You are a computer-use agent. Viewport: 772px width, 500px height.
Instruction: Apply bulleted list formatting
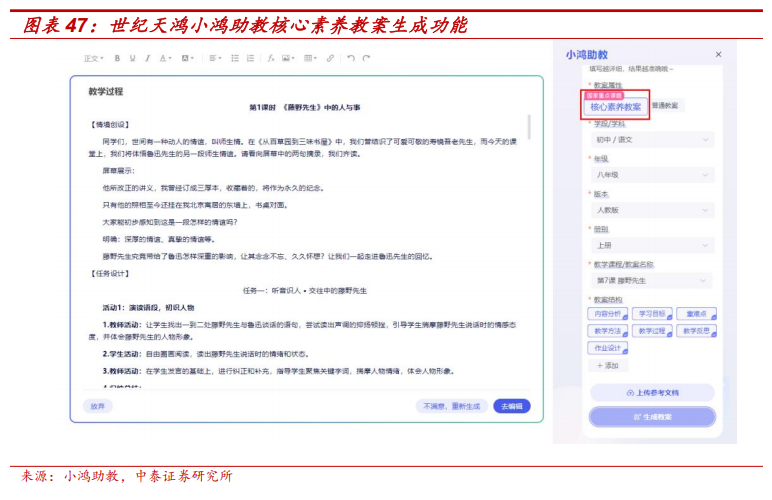pyautogui.click(x=235, y=58)
